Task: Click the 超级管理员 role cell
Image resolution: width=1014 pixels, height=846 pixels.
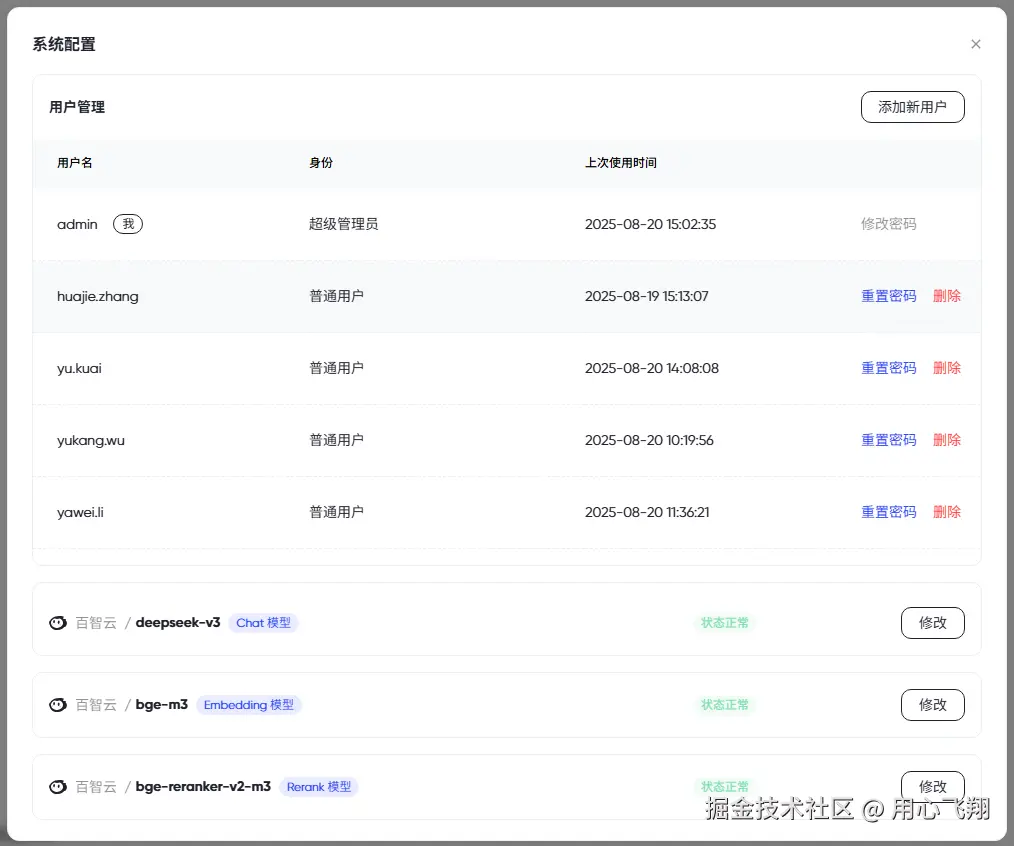Action: 343,224
